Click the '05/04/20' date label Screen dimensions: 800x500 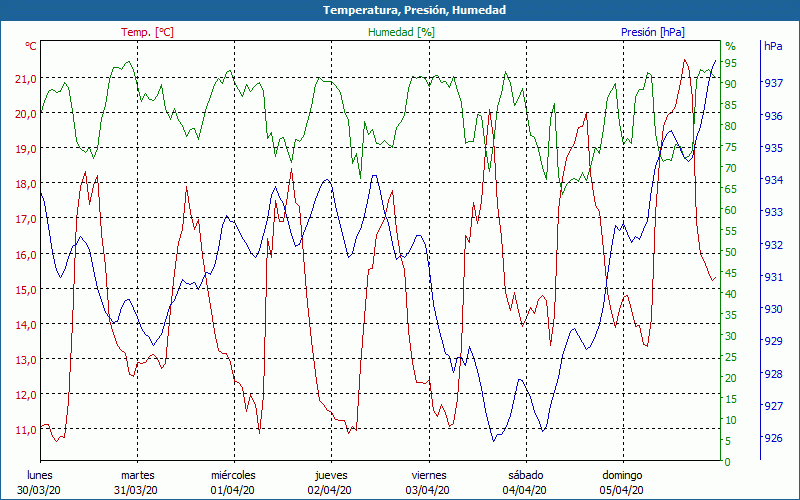pos(621,491)
